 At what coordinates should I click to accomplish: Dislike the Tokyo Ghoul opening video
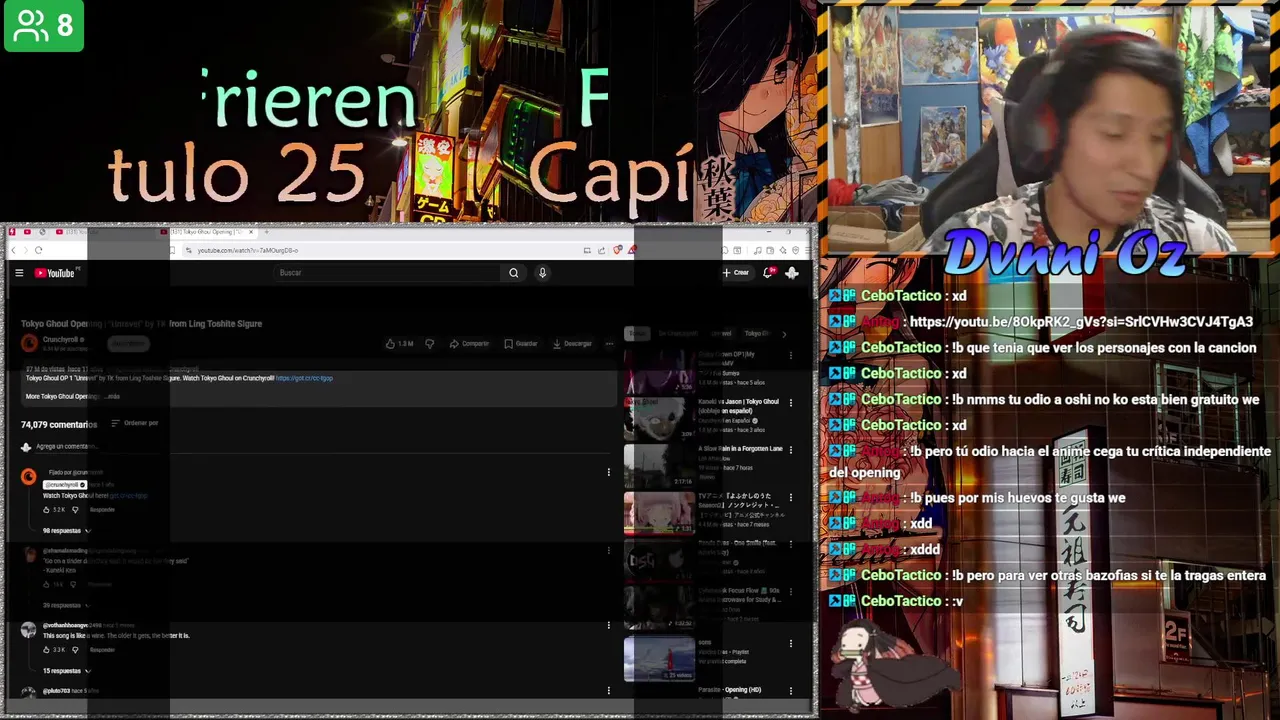430,344
